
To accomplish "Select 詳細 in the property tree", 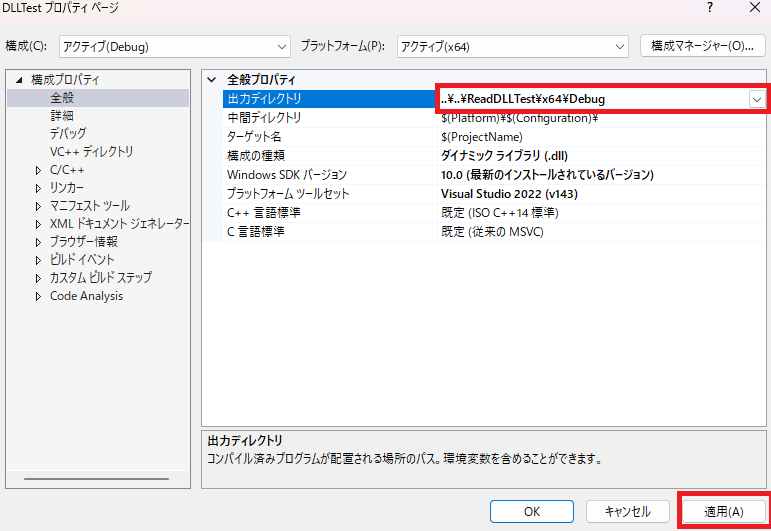I will tap(62, 116).
